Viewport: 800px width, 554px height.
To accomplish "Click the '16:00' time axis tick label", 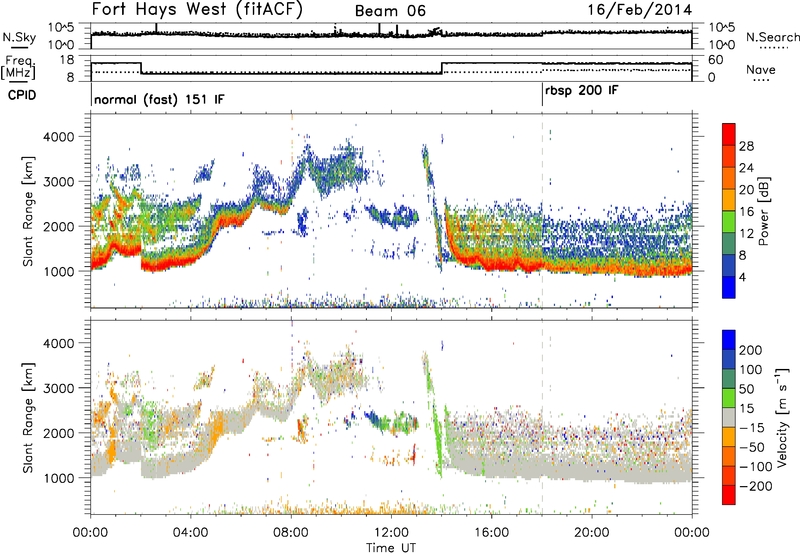I will 491,533.
